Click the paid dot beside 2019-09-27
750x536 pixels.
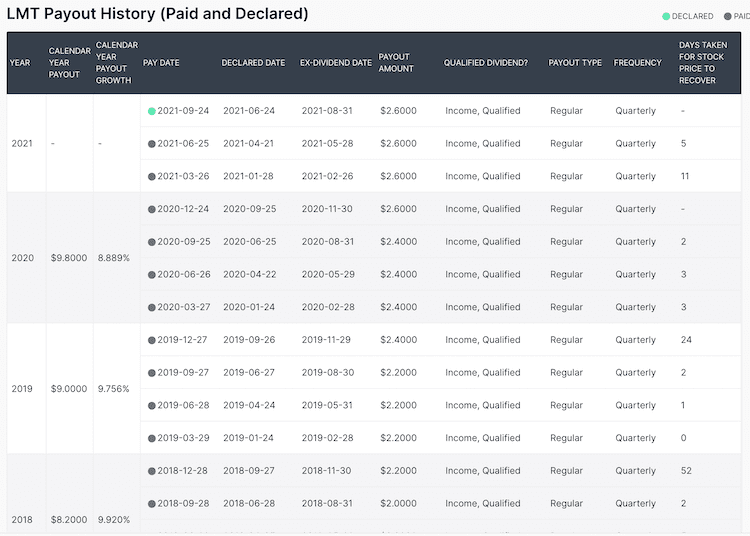tap(152, 373)
